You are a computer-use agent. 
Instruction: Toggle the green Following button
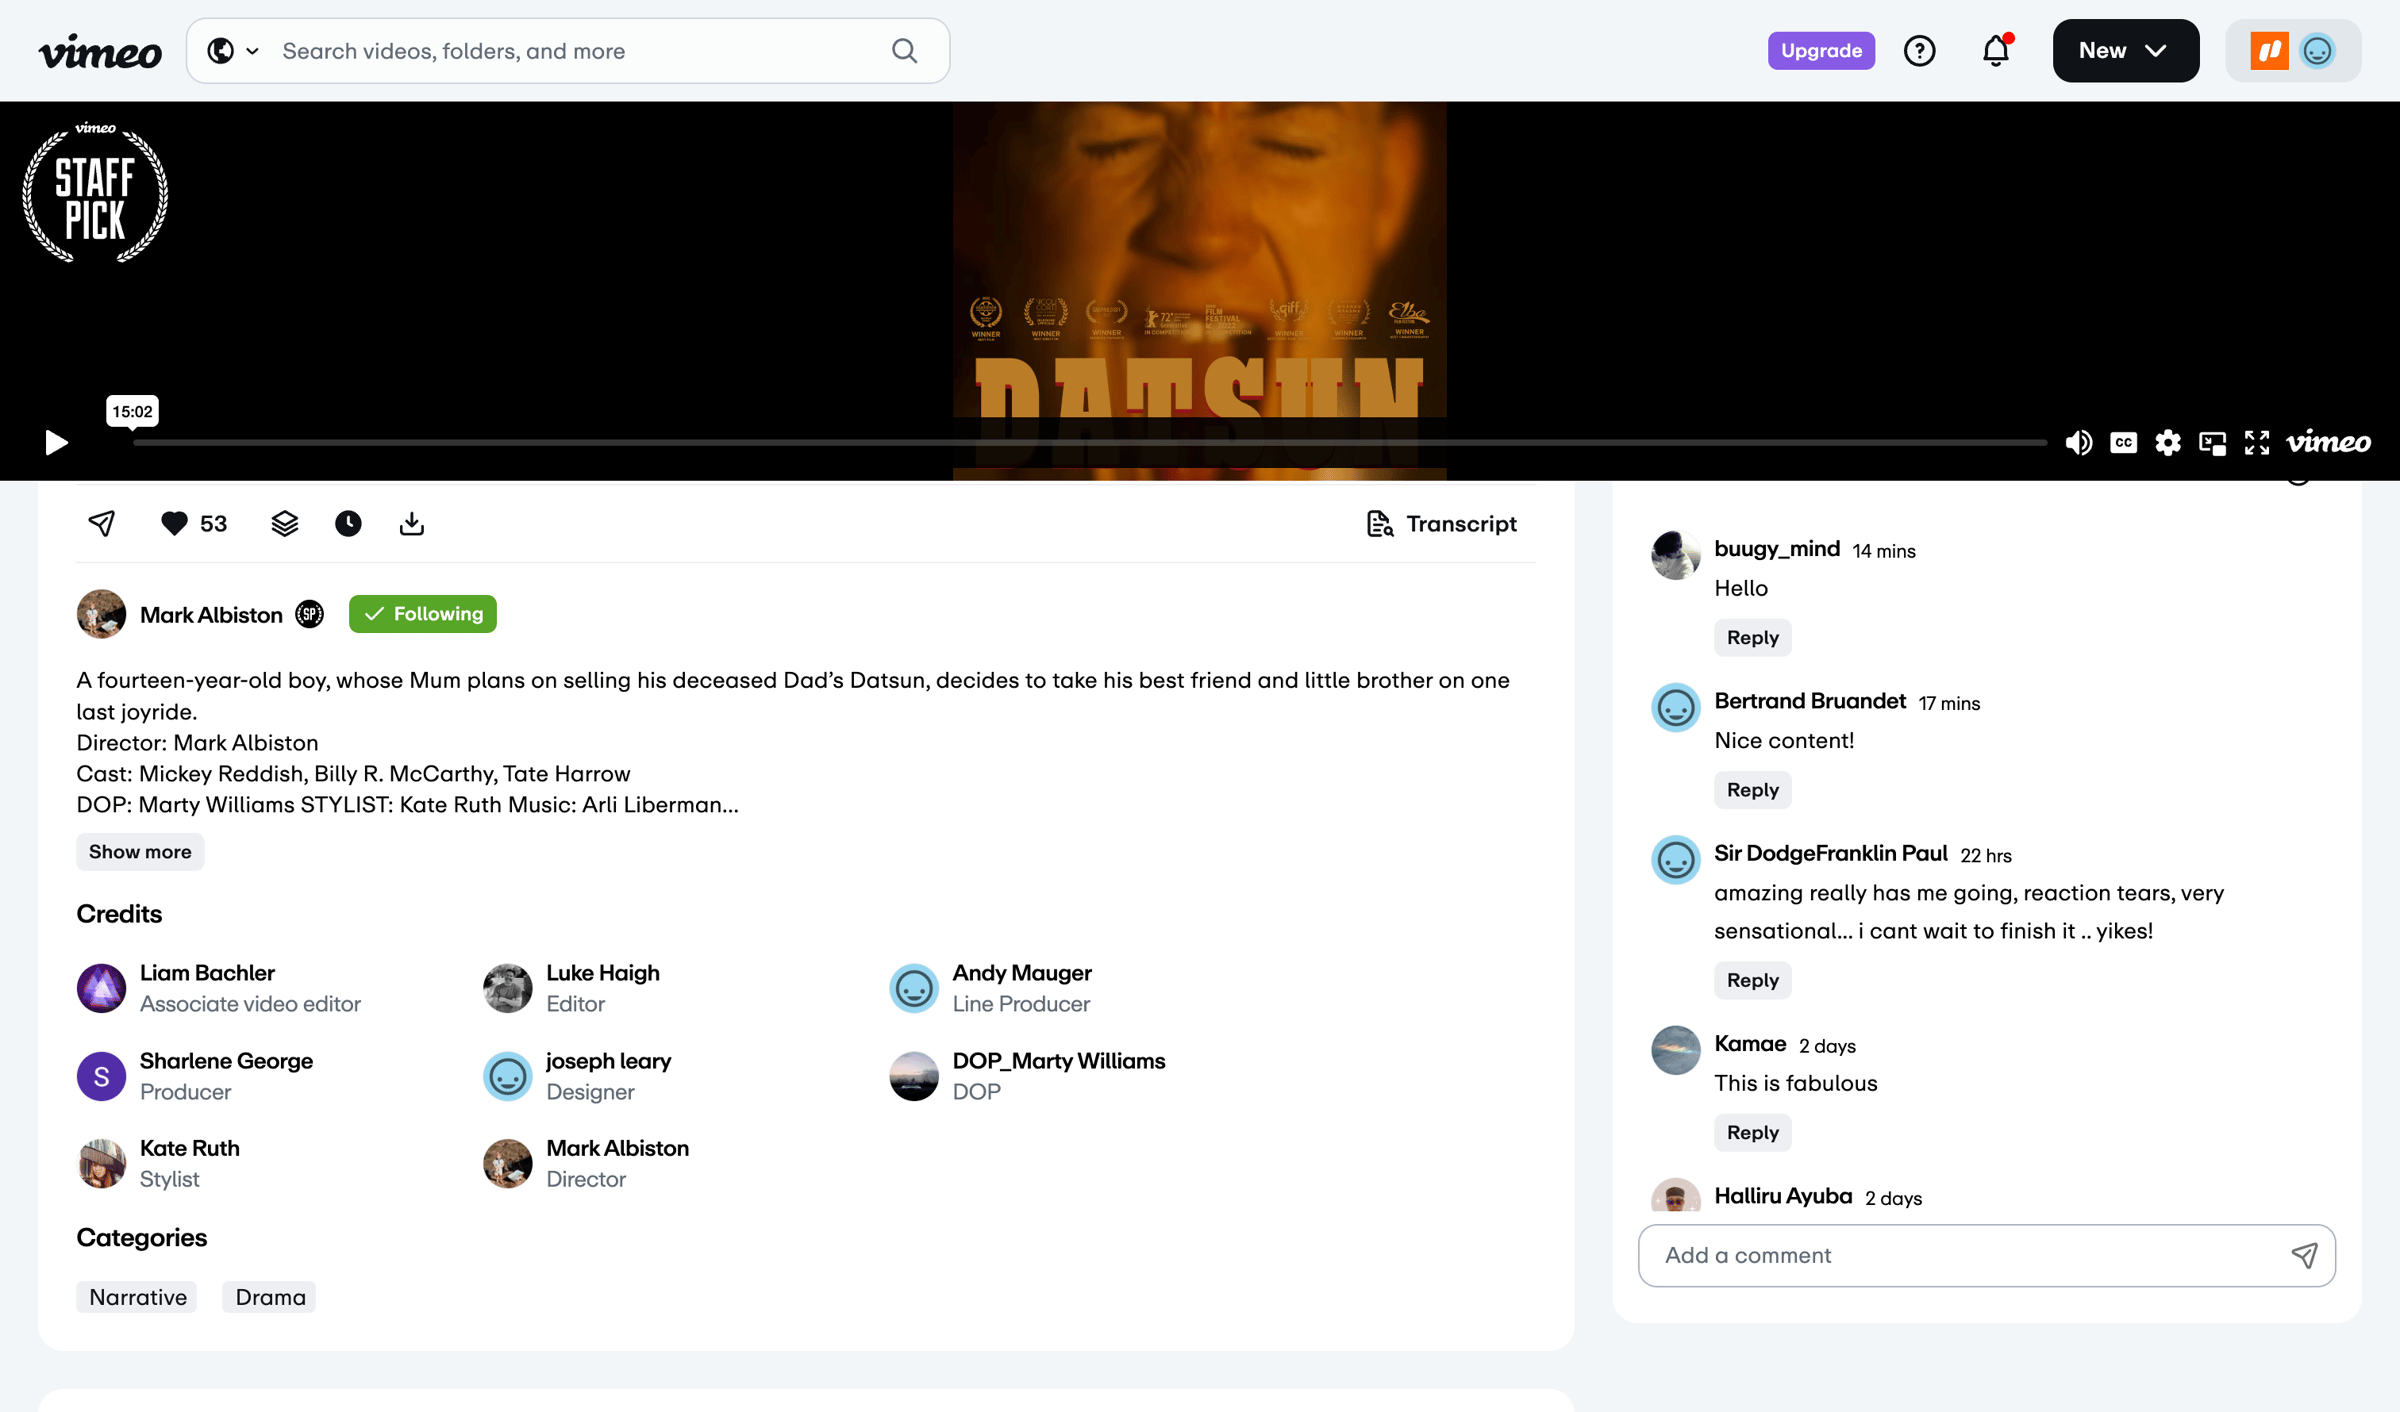point(423,614)
